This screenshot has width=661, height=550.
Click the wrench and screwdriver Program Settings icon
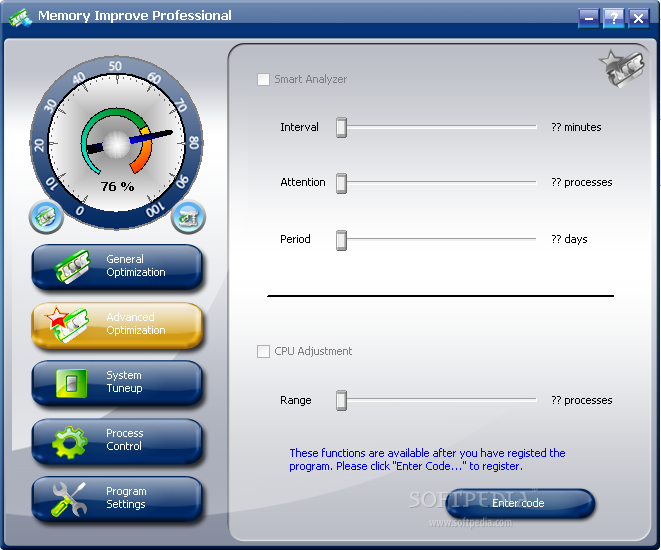point(69,499)
